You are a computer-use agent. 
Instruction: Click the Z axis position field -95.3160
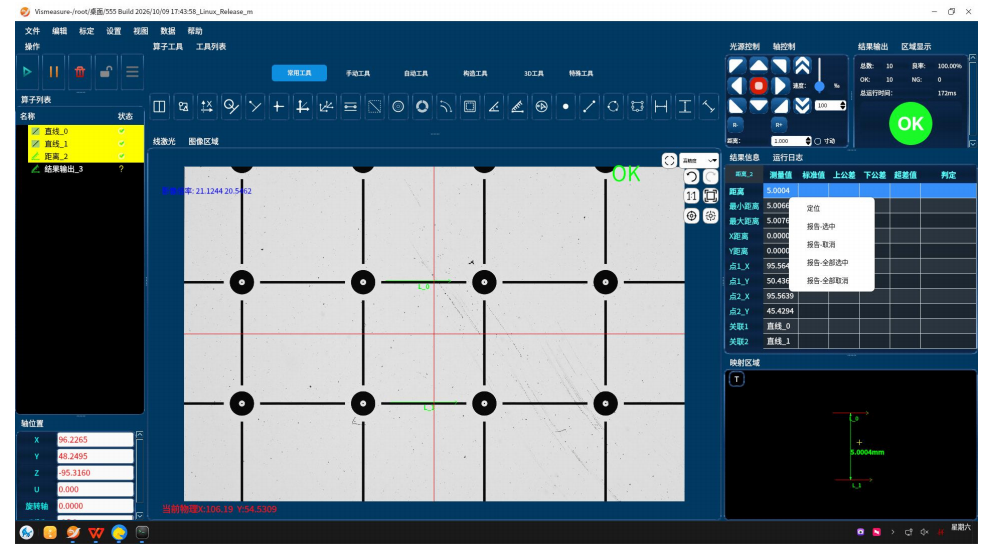[x=95, y=473]
